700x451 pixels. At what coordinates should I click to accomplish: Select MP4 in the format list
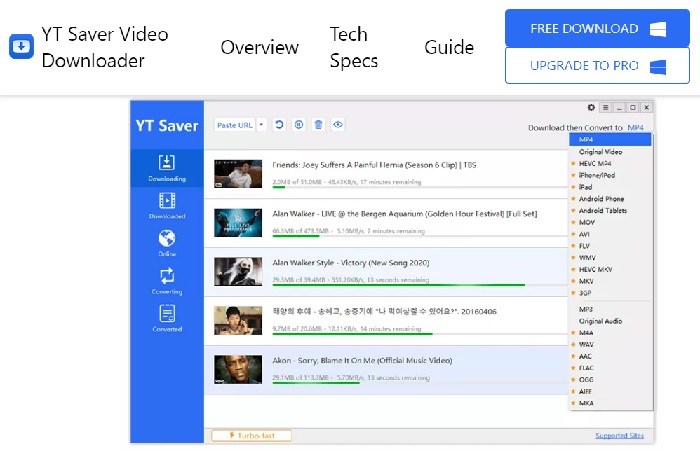click(x=610, y=140)
